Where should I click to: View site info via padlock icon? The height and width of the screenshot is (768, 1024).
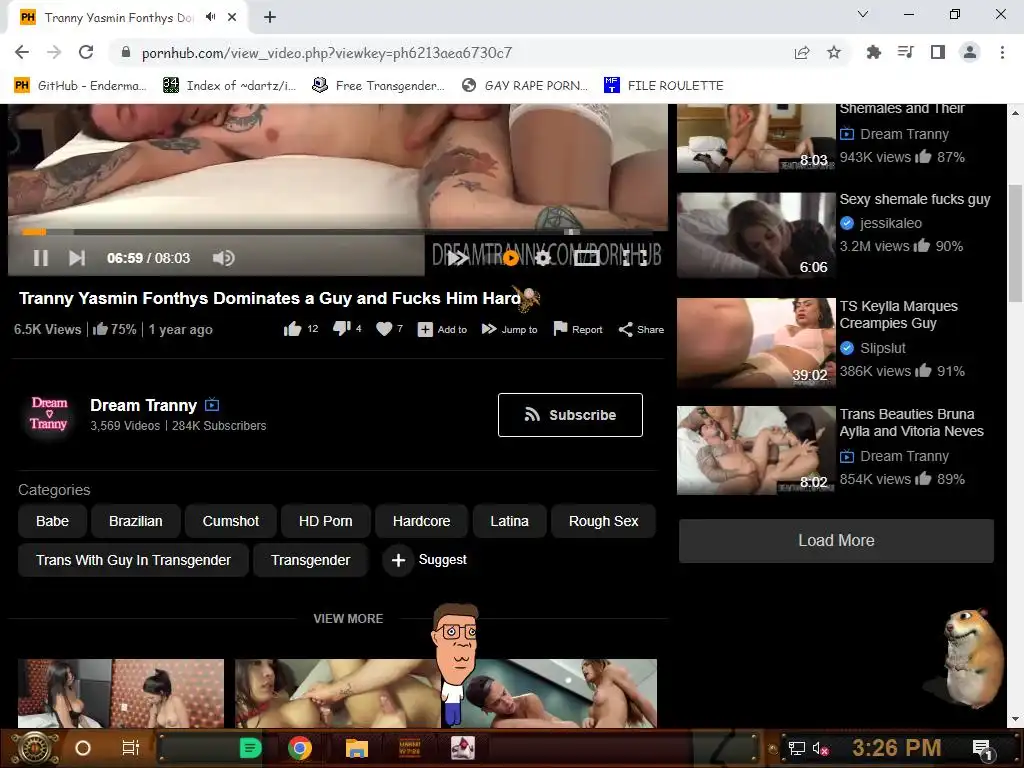tap(126, 52)
